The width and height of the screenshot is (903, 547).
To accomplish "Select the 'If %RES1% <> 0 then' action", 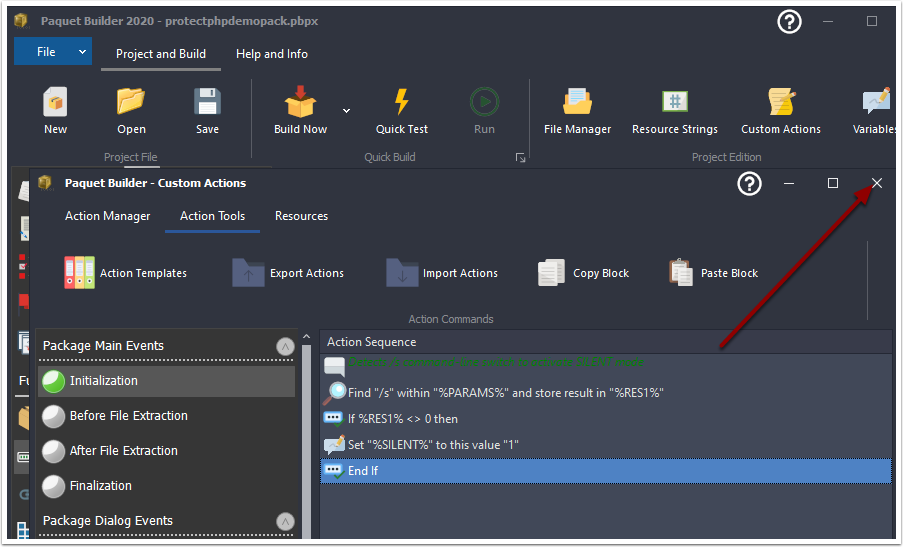I will pos(402,419).
